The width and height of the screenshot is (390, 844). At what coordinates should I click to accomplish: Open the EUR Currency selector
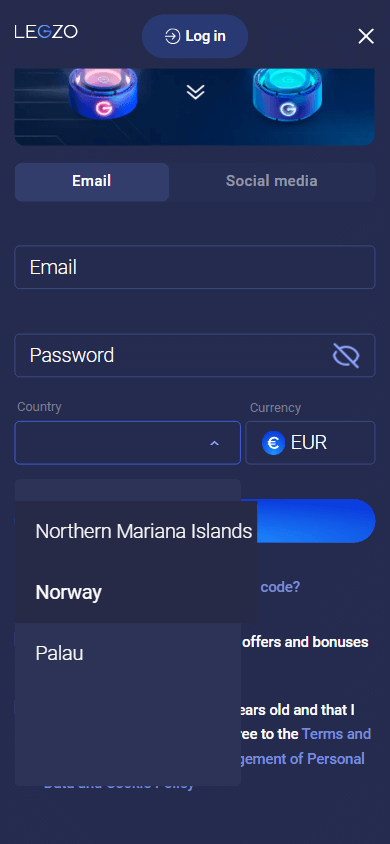click(310, 442)
